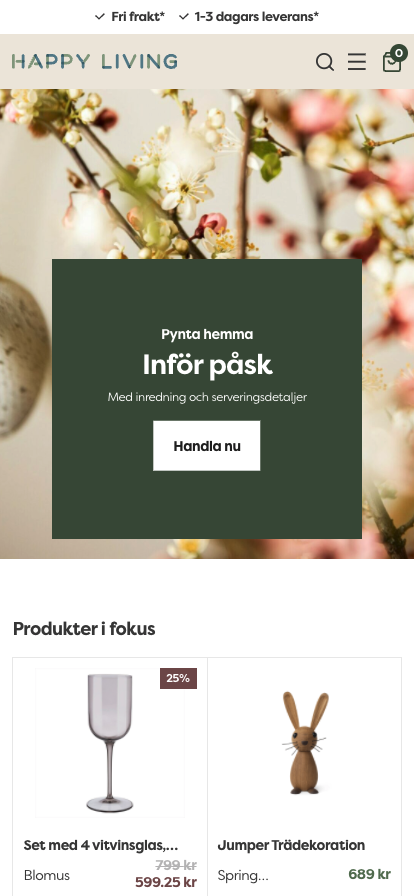Open Set med 4 vitvinsglas product title
The height and width of the screenshot is (896, 414).
(x=101, y=845)
